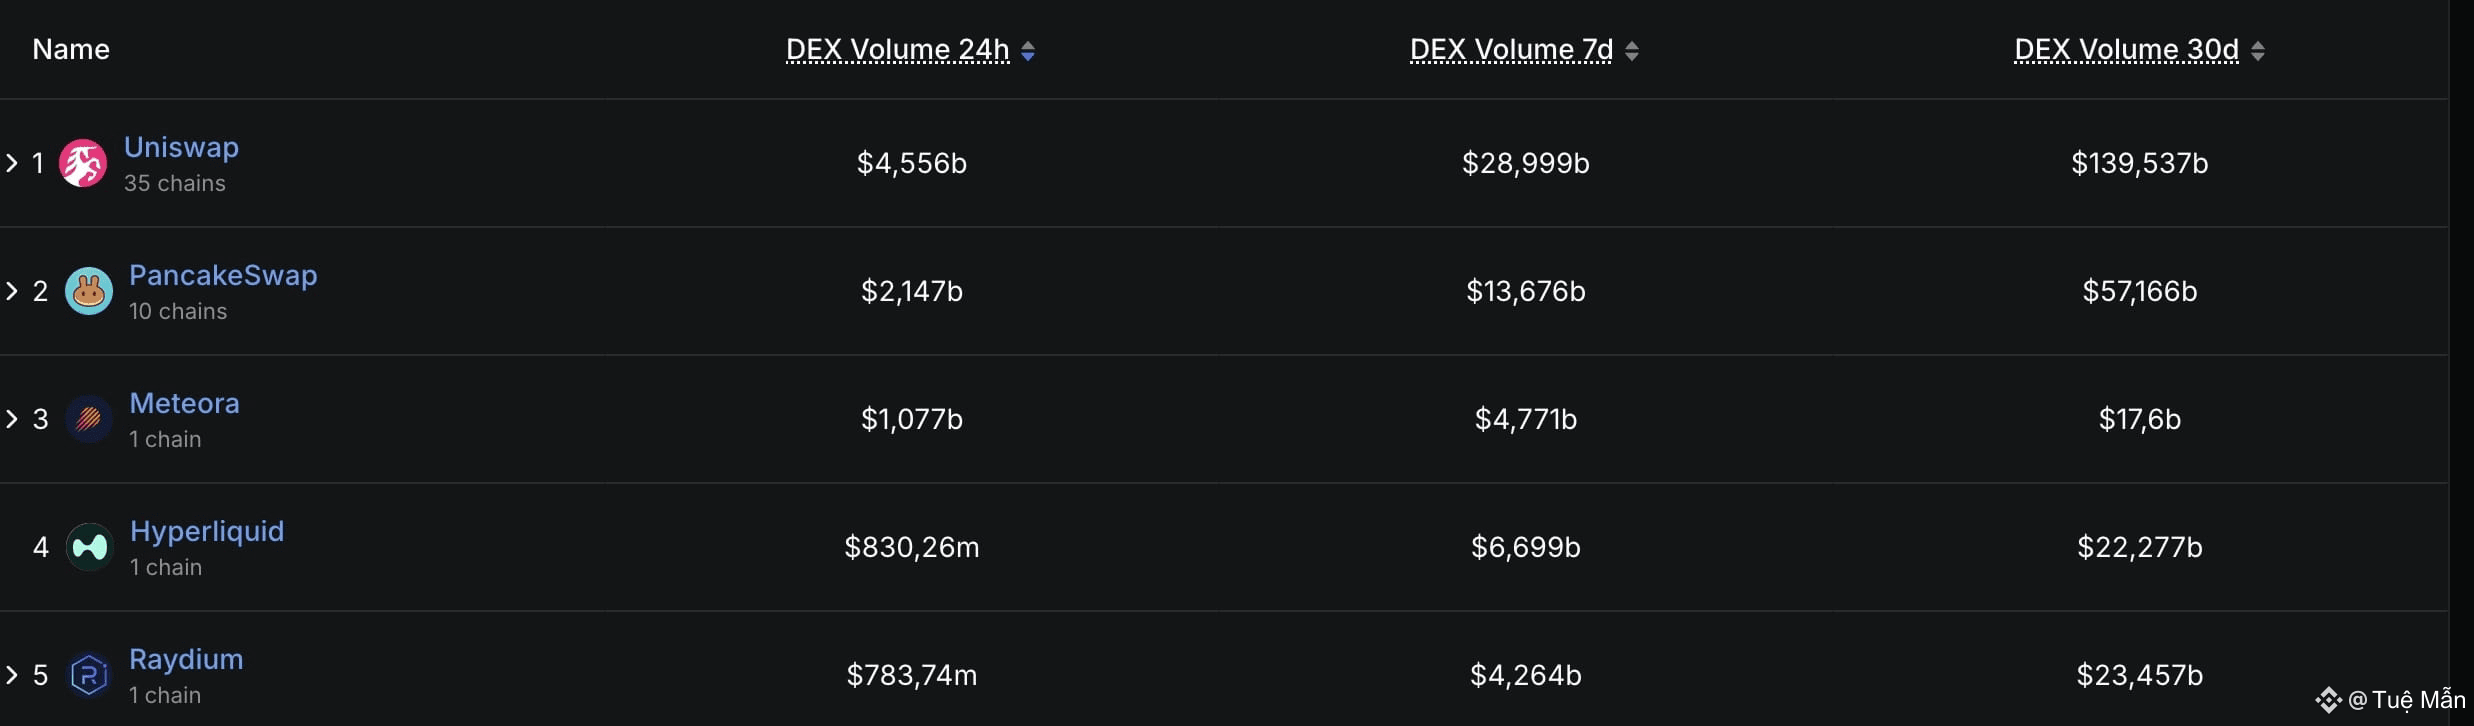2474x726 pixels.
Task: Open the Raydium protocol link
Action: (x=186, y=659)
